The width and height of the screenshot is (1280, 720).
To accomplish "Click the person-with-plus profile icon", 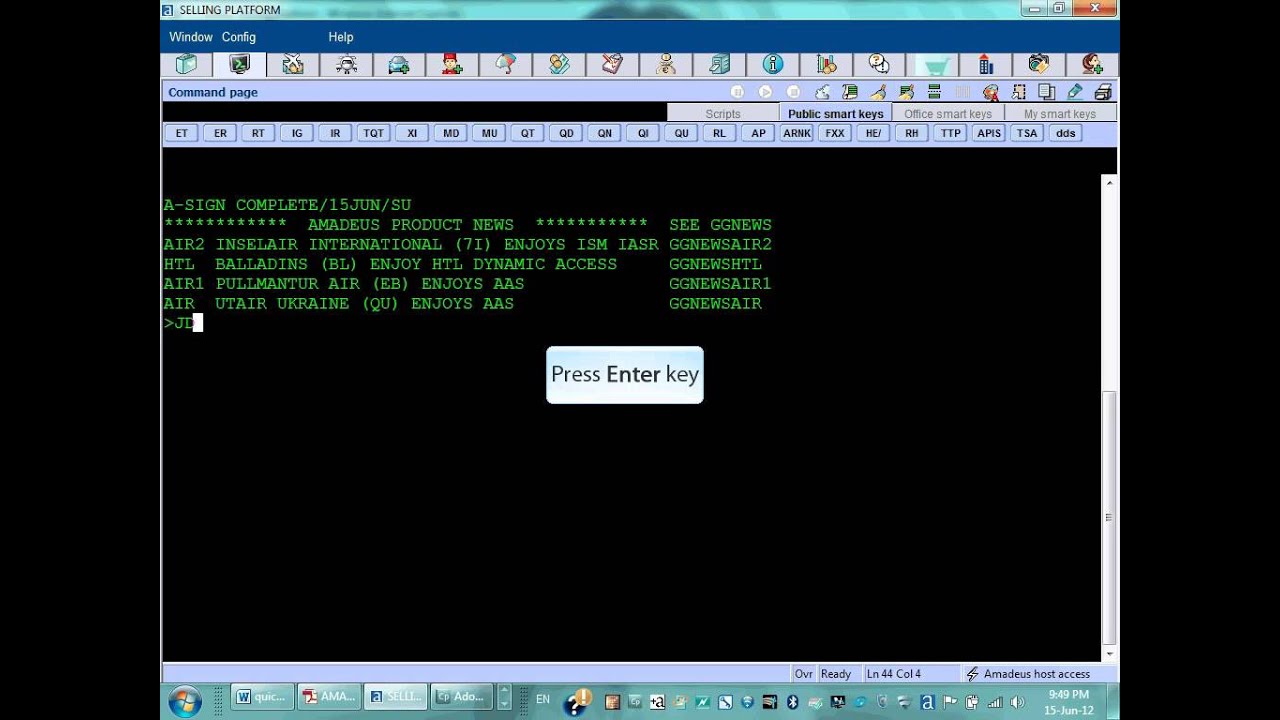I will [1092, 65].
